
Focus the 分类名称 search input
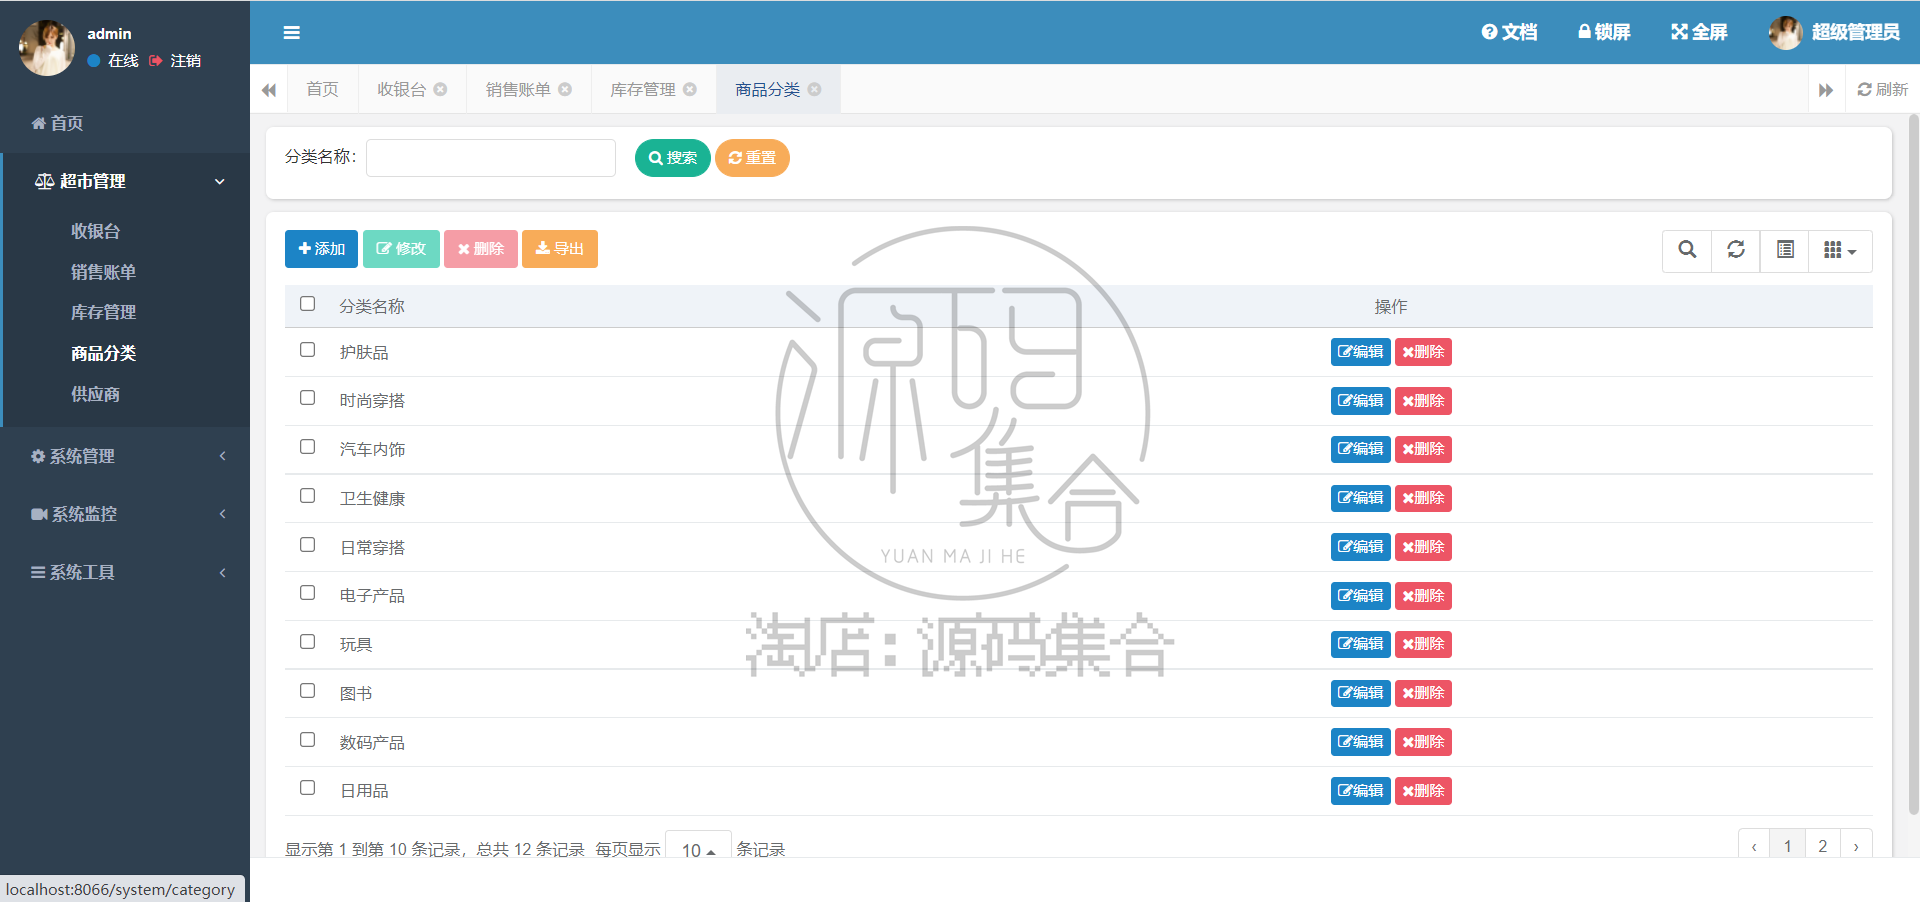[x=491, y=158]
